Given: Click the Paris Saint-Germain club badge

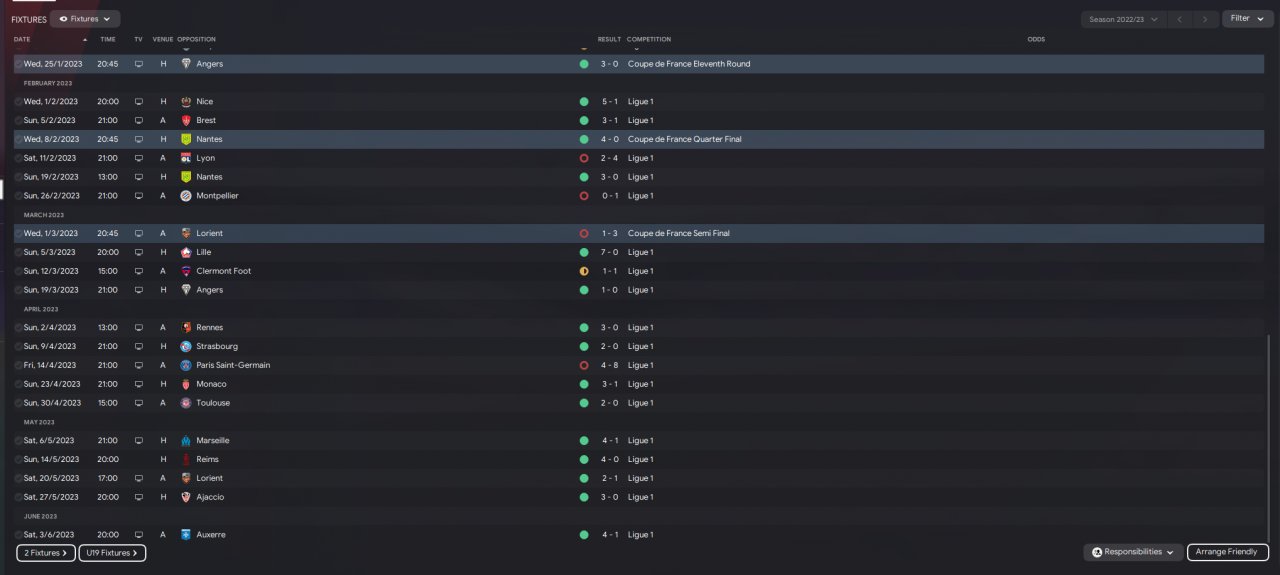Looking at the screenshot, I should coord(185,365).
